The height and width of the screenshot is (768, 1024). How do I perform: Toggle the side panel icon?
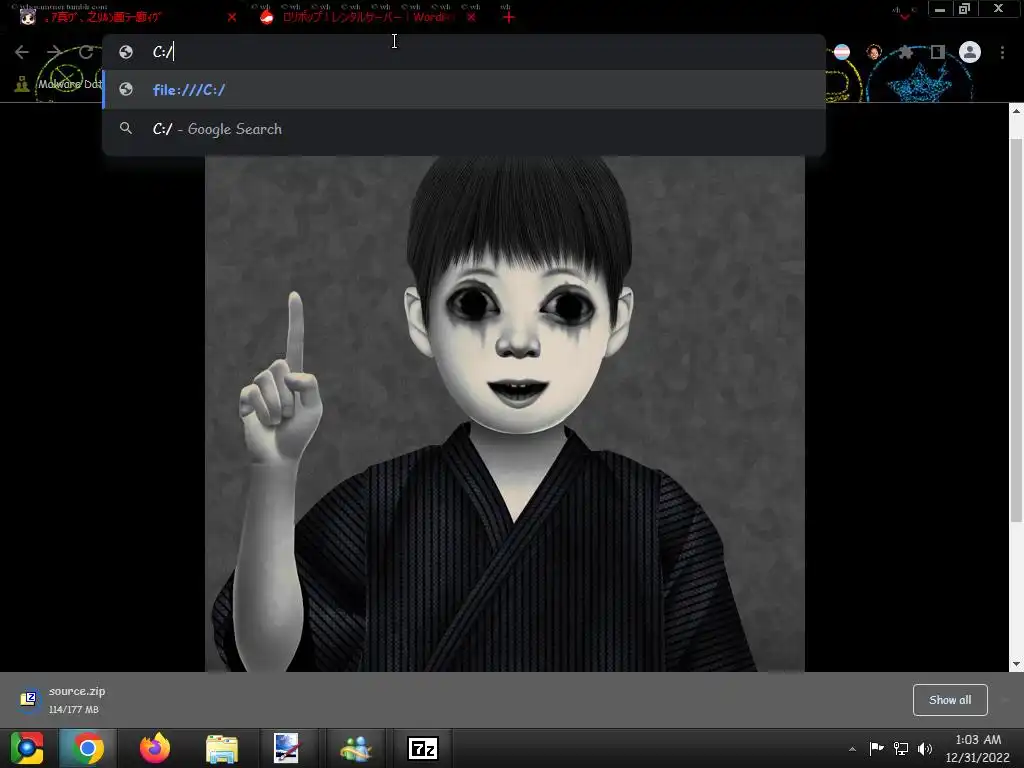coord(938,52)
